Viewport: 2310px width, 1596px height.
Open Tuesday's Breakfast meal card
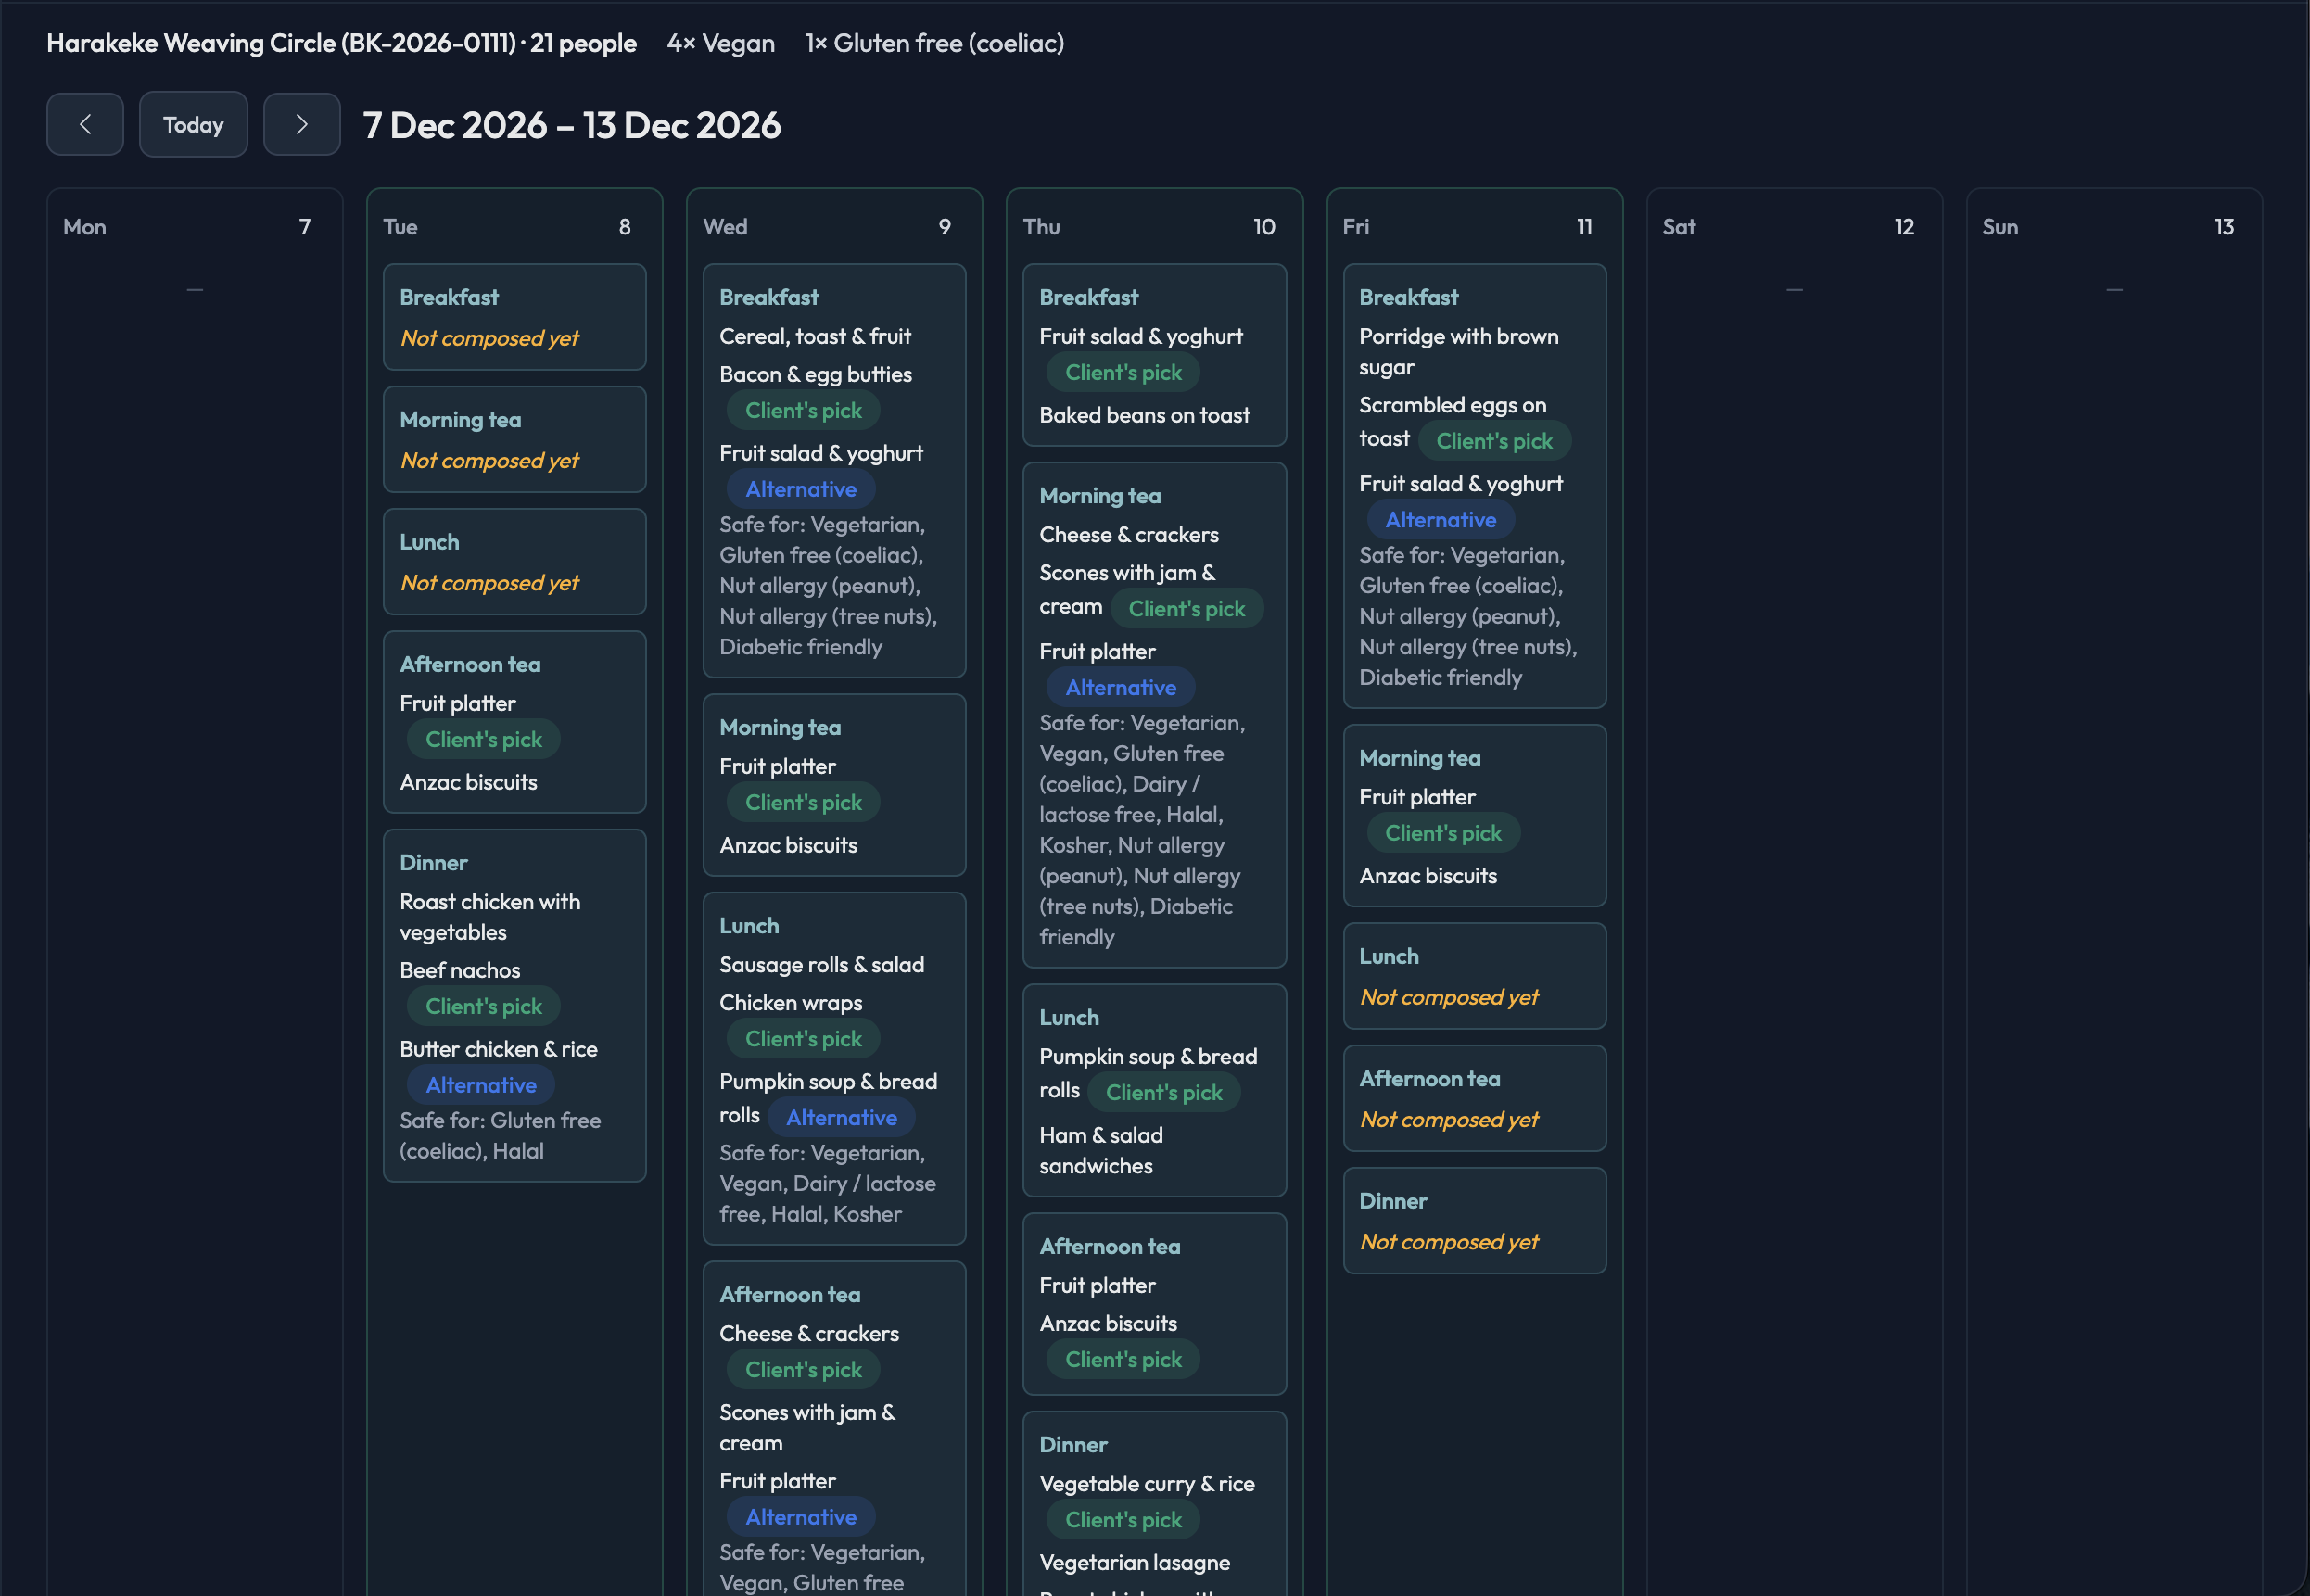(x=514, y=317)
